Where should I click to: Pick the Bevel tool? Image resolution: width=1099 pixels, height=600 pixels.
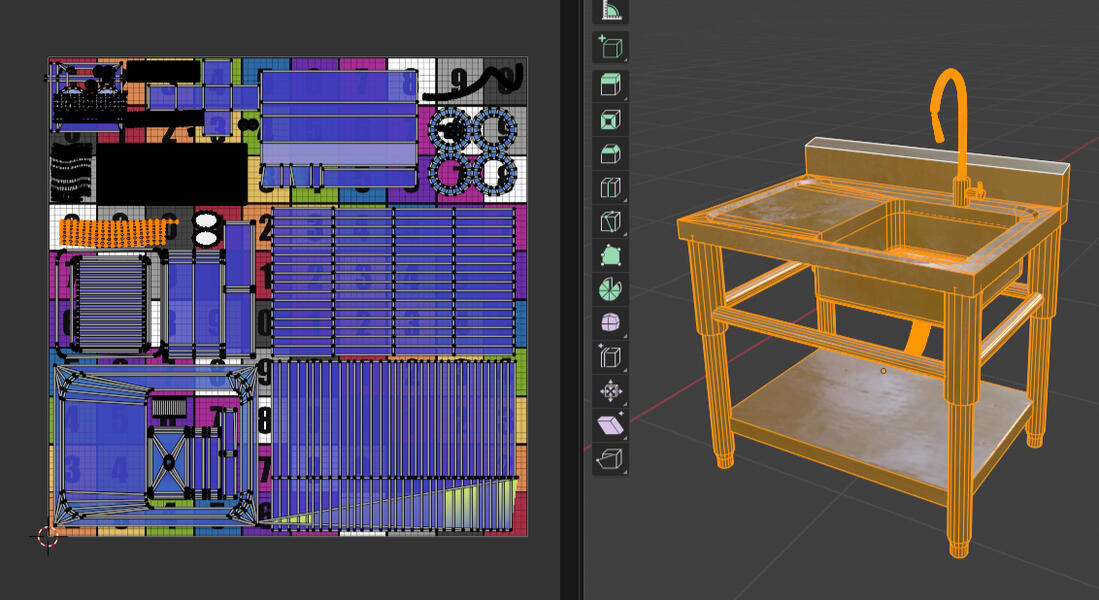pyautogui.click(x=610, y=154)
